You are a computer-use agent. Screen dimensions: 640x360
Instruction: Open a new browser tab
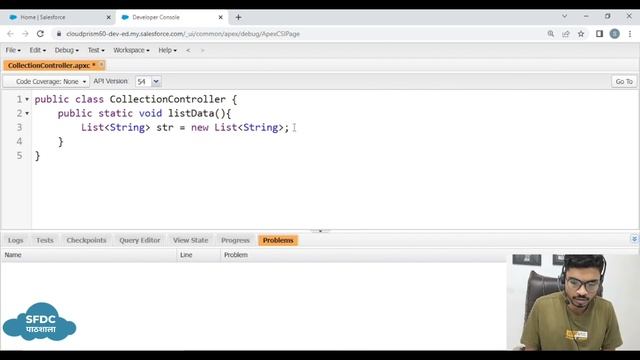238,17
